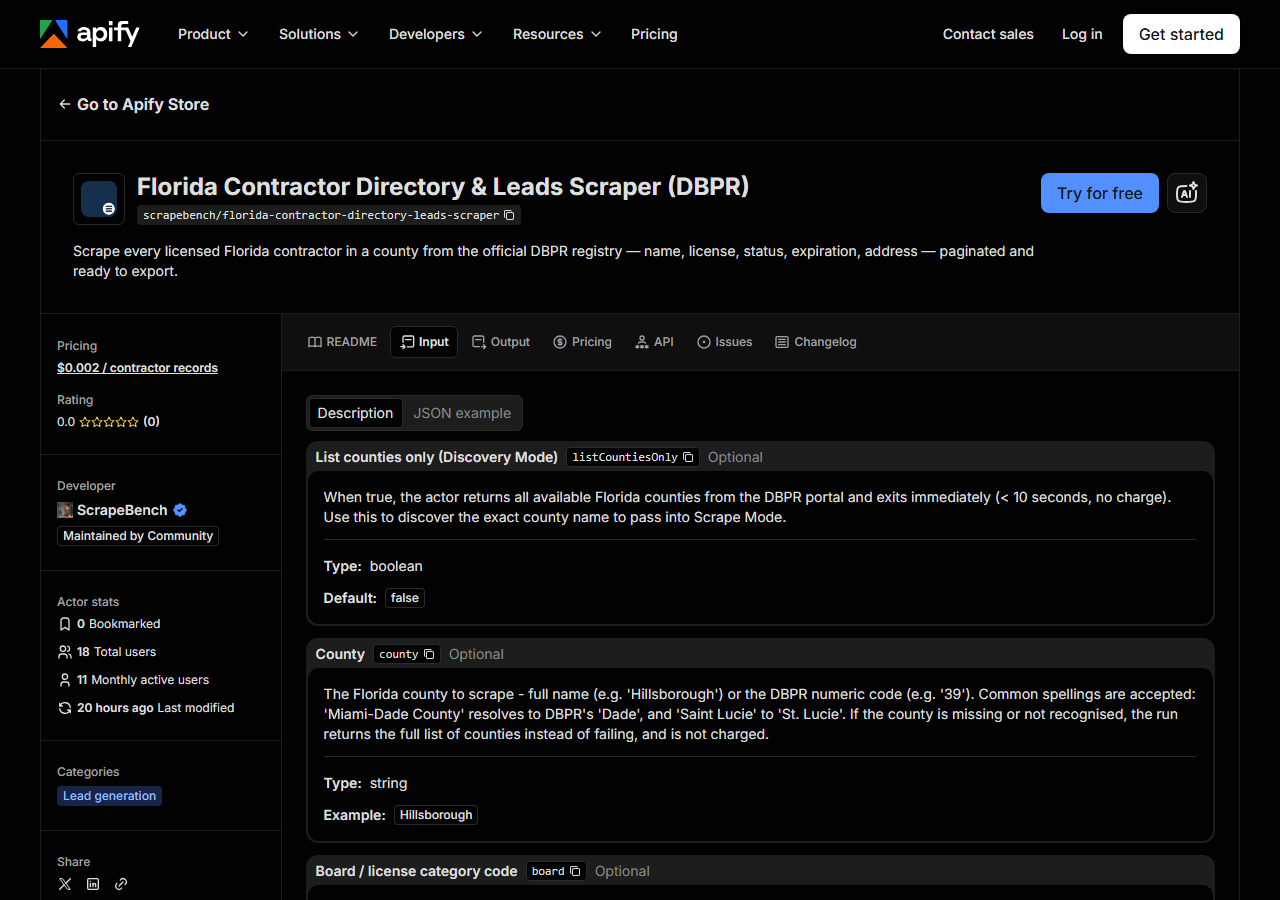This screenshot has width=1280, height=900.
Task: Select the Input tab
Action: coord(424,342)
